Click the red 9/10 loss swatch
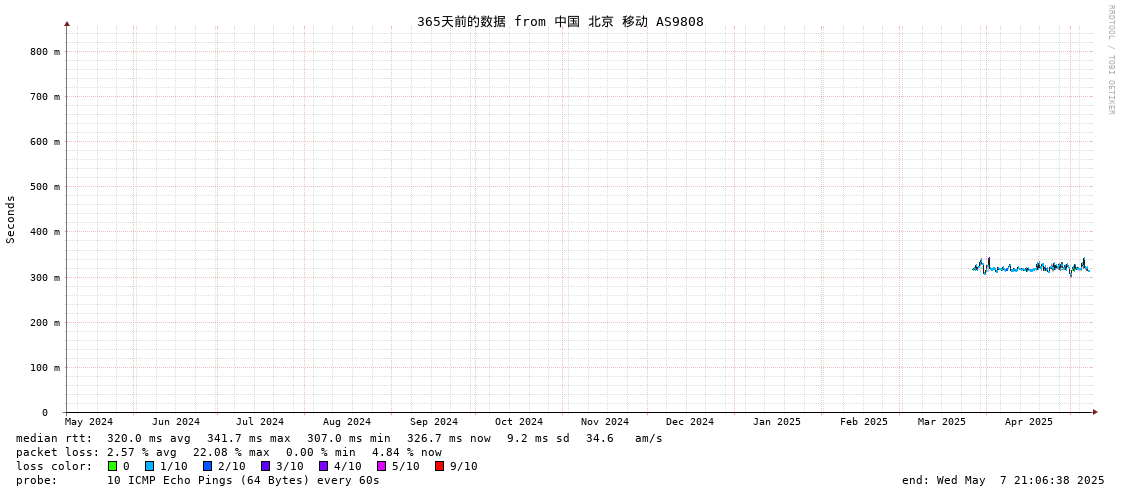Image resolution: width=1121 pixels, height=494 pixels. tap(439, 466)
